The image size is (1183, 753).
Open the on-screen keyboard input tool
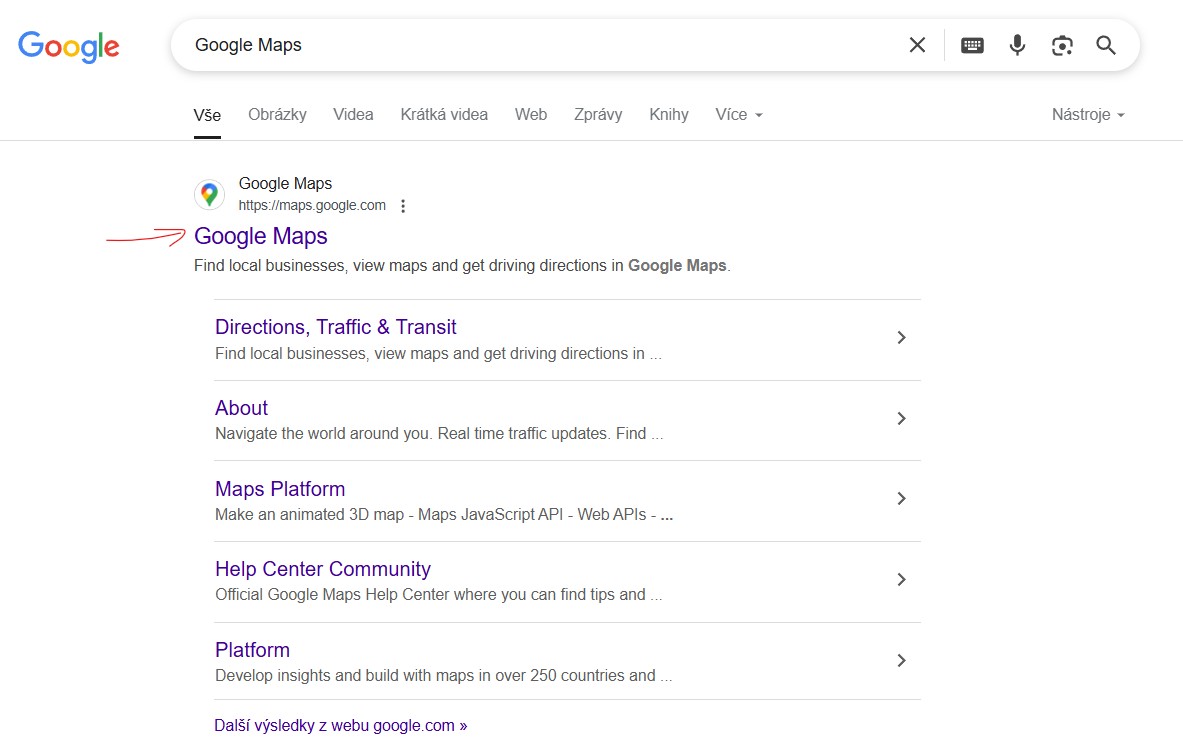coord(972,45)
